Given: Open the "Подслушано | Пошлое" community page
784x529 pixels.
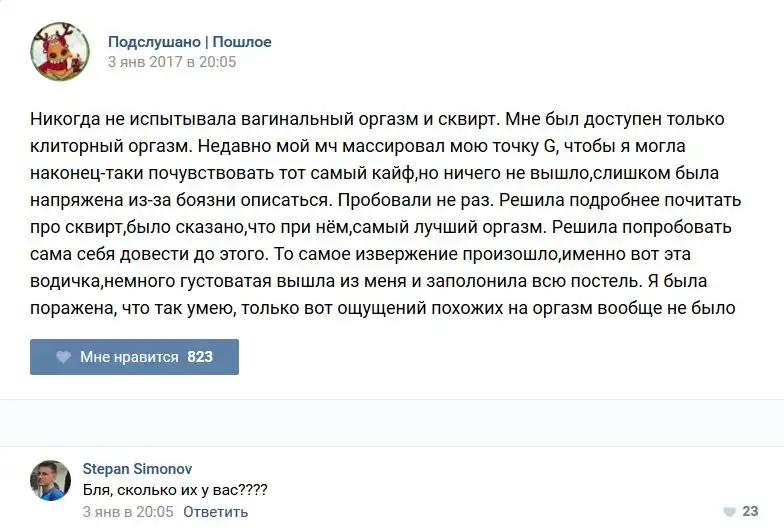Looking at the screenshot, I should 189,42.
